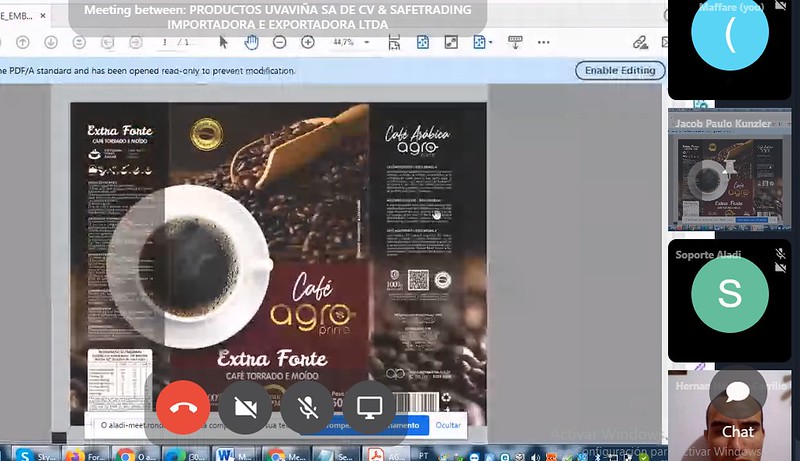Toggle the camera on in meeting

click(x=246, y=407)
